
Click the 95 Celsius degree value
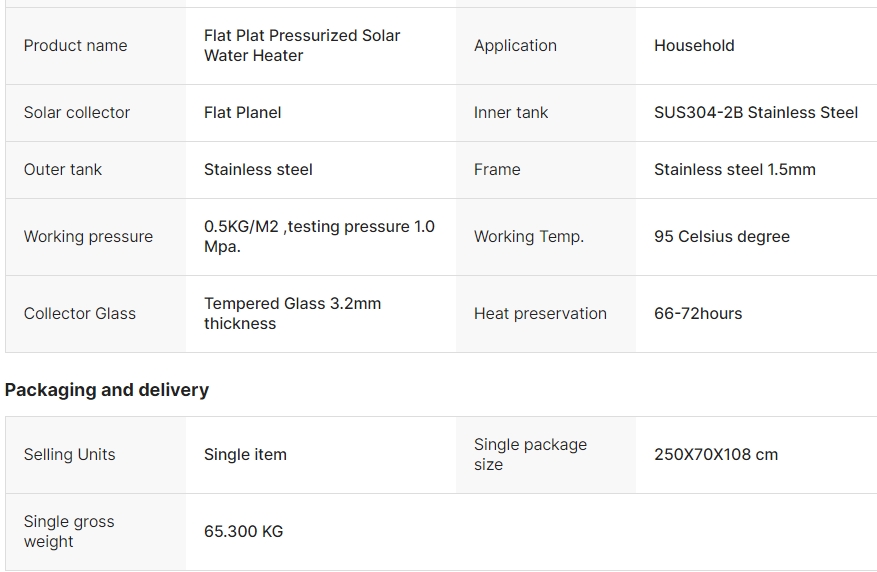coord(722,237)
